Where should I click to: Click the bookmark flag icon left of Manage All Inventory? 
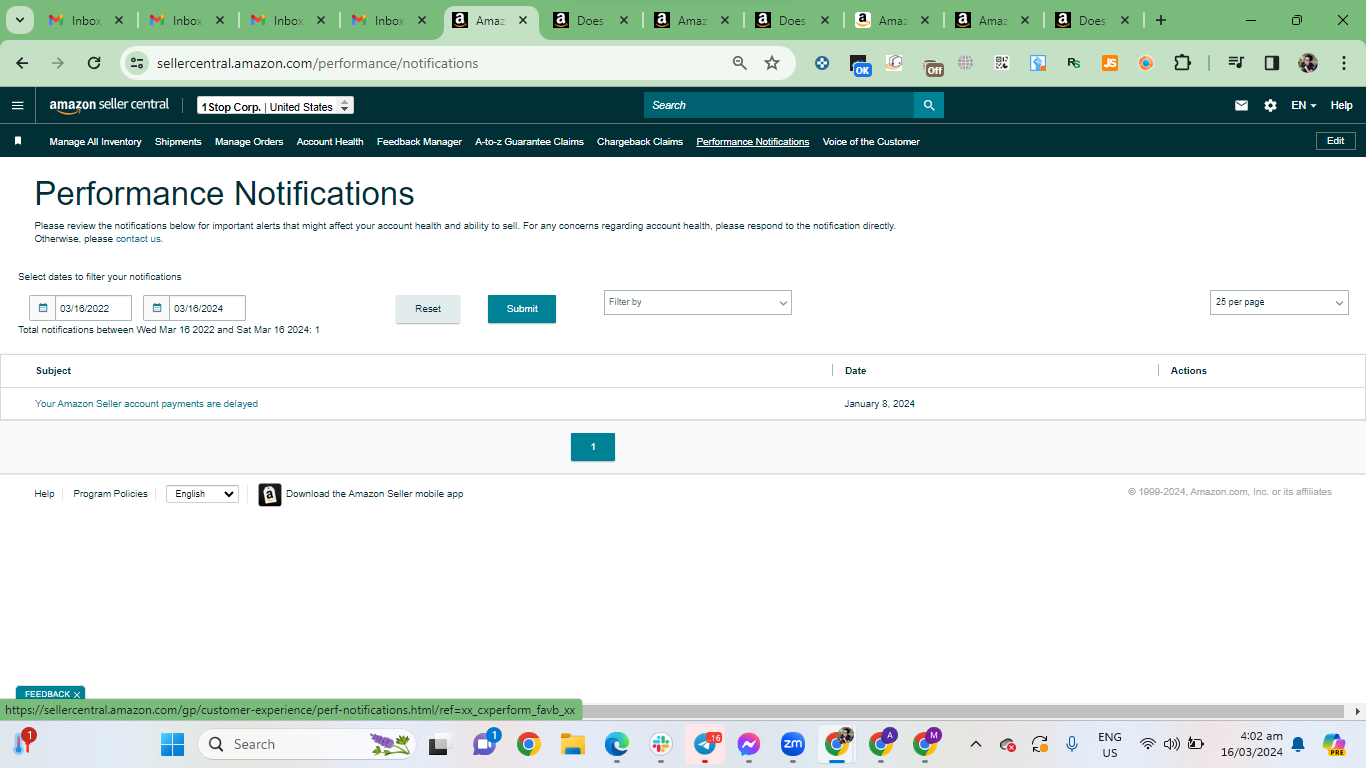[18, 141]
